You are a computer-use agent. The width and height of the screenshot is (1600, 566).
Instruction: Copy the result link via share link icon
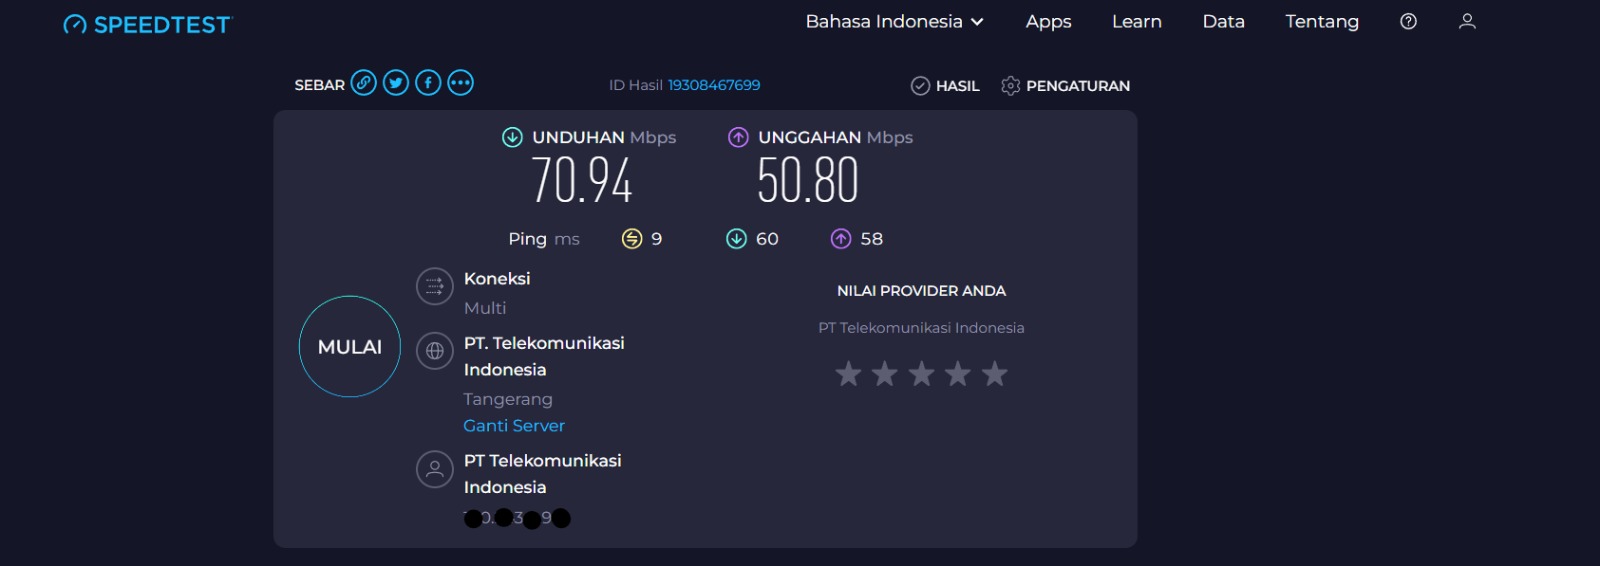364,83
